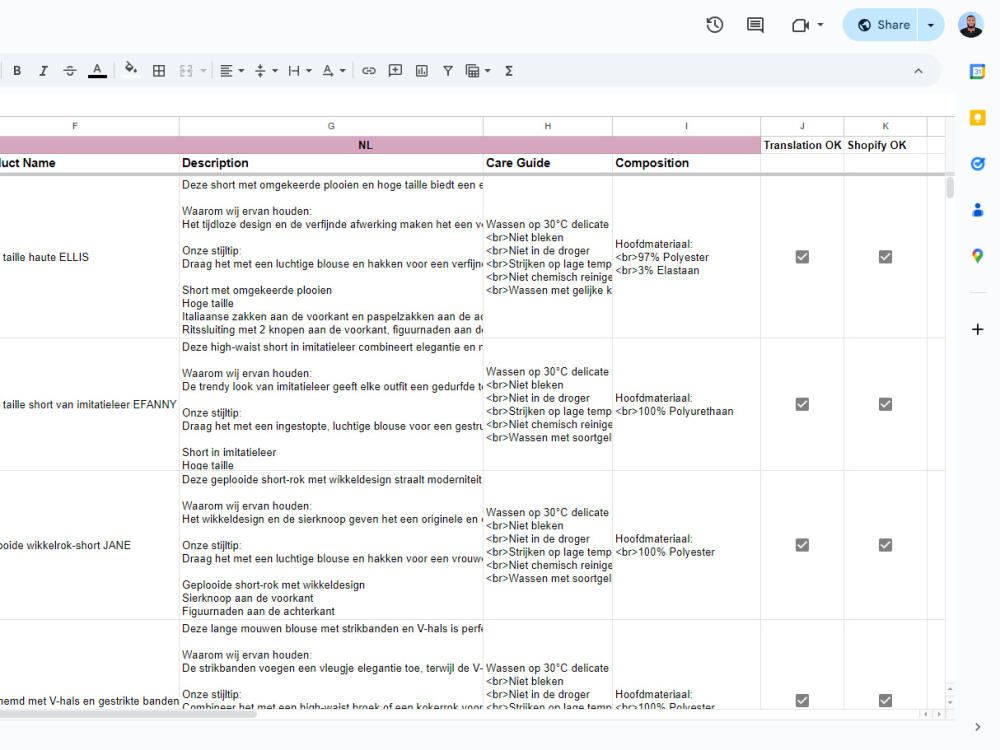Select the Description header cell

(x=331, y=163)
